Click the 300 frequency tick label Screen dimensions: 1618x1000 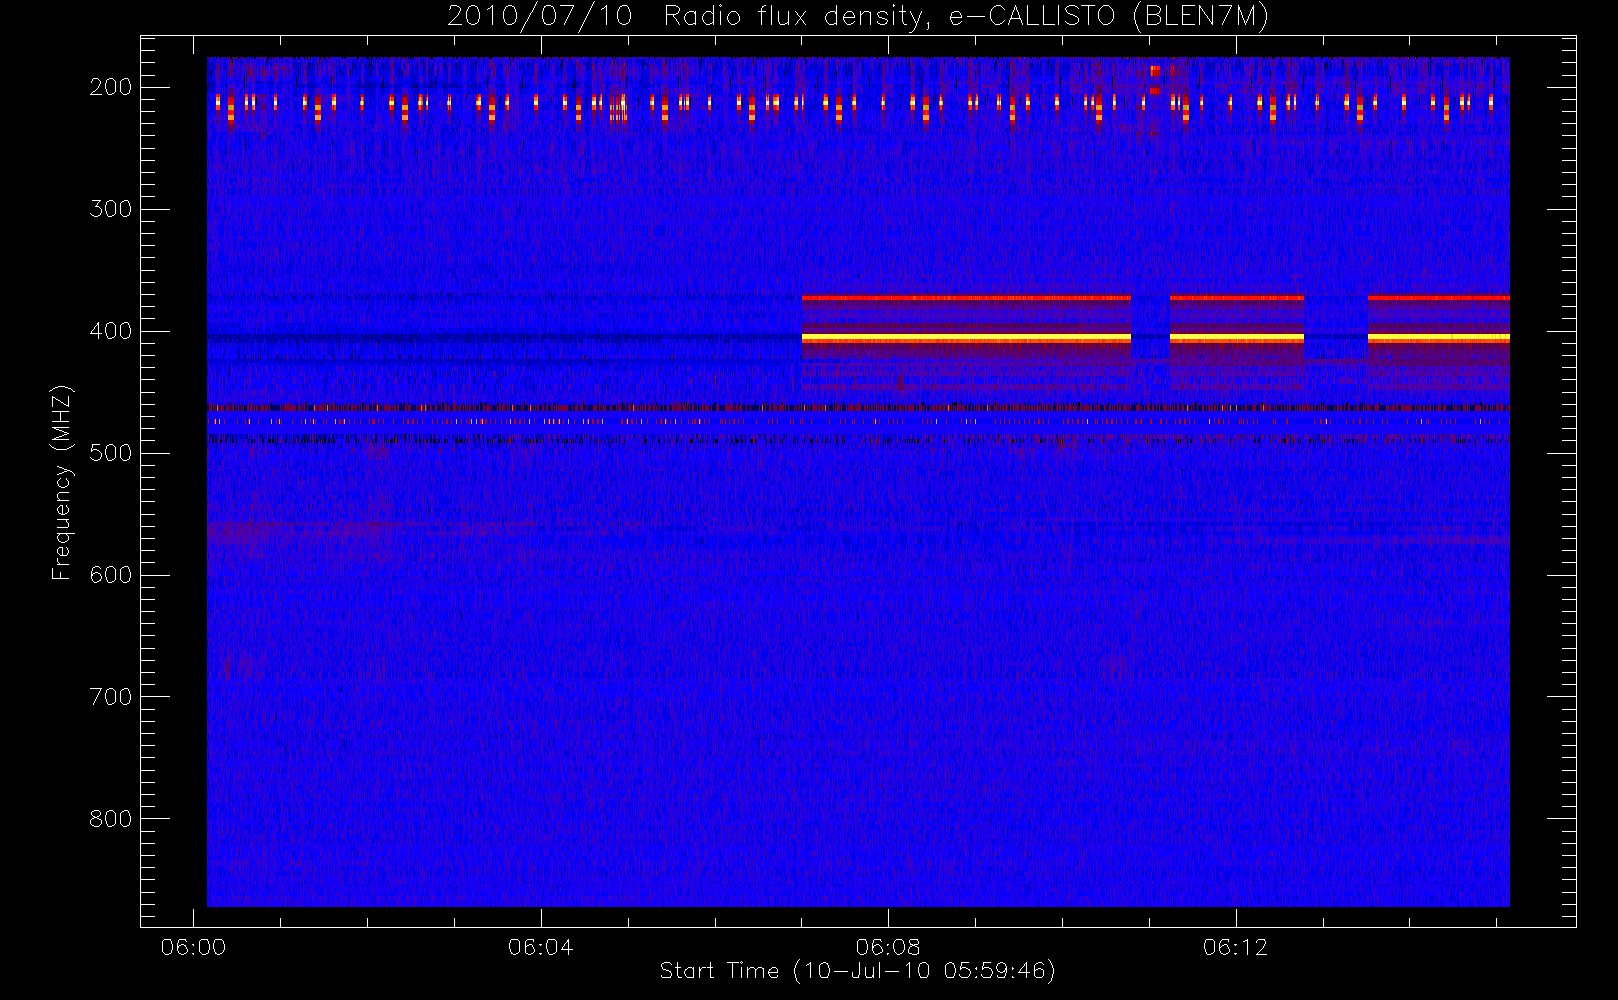[x=110, y=209]
